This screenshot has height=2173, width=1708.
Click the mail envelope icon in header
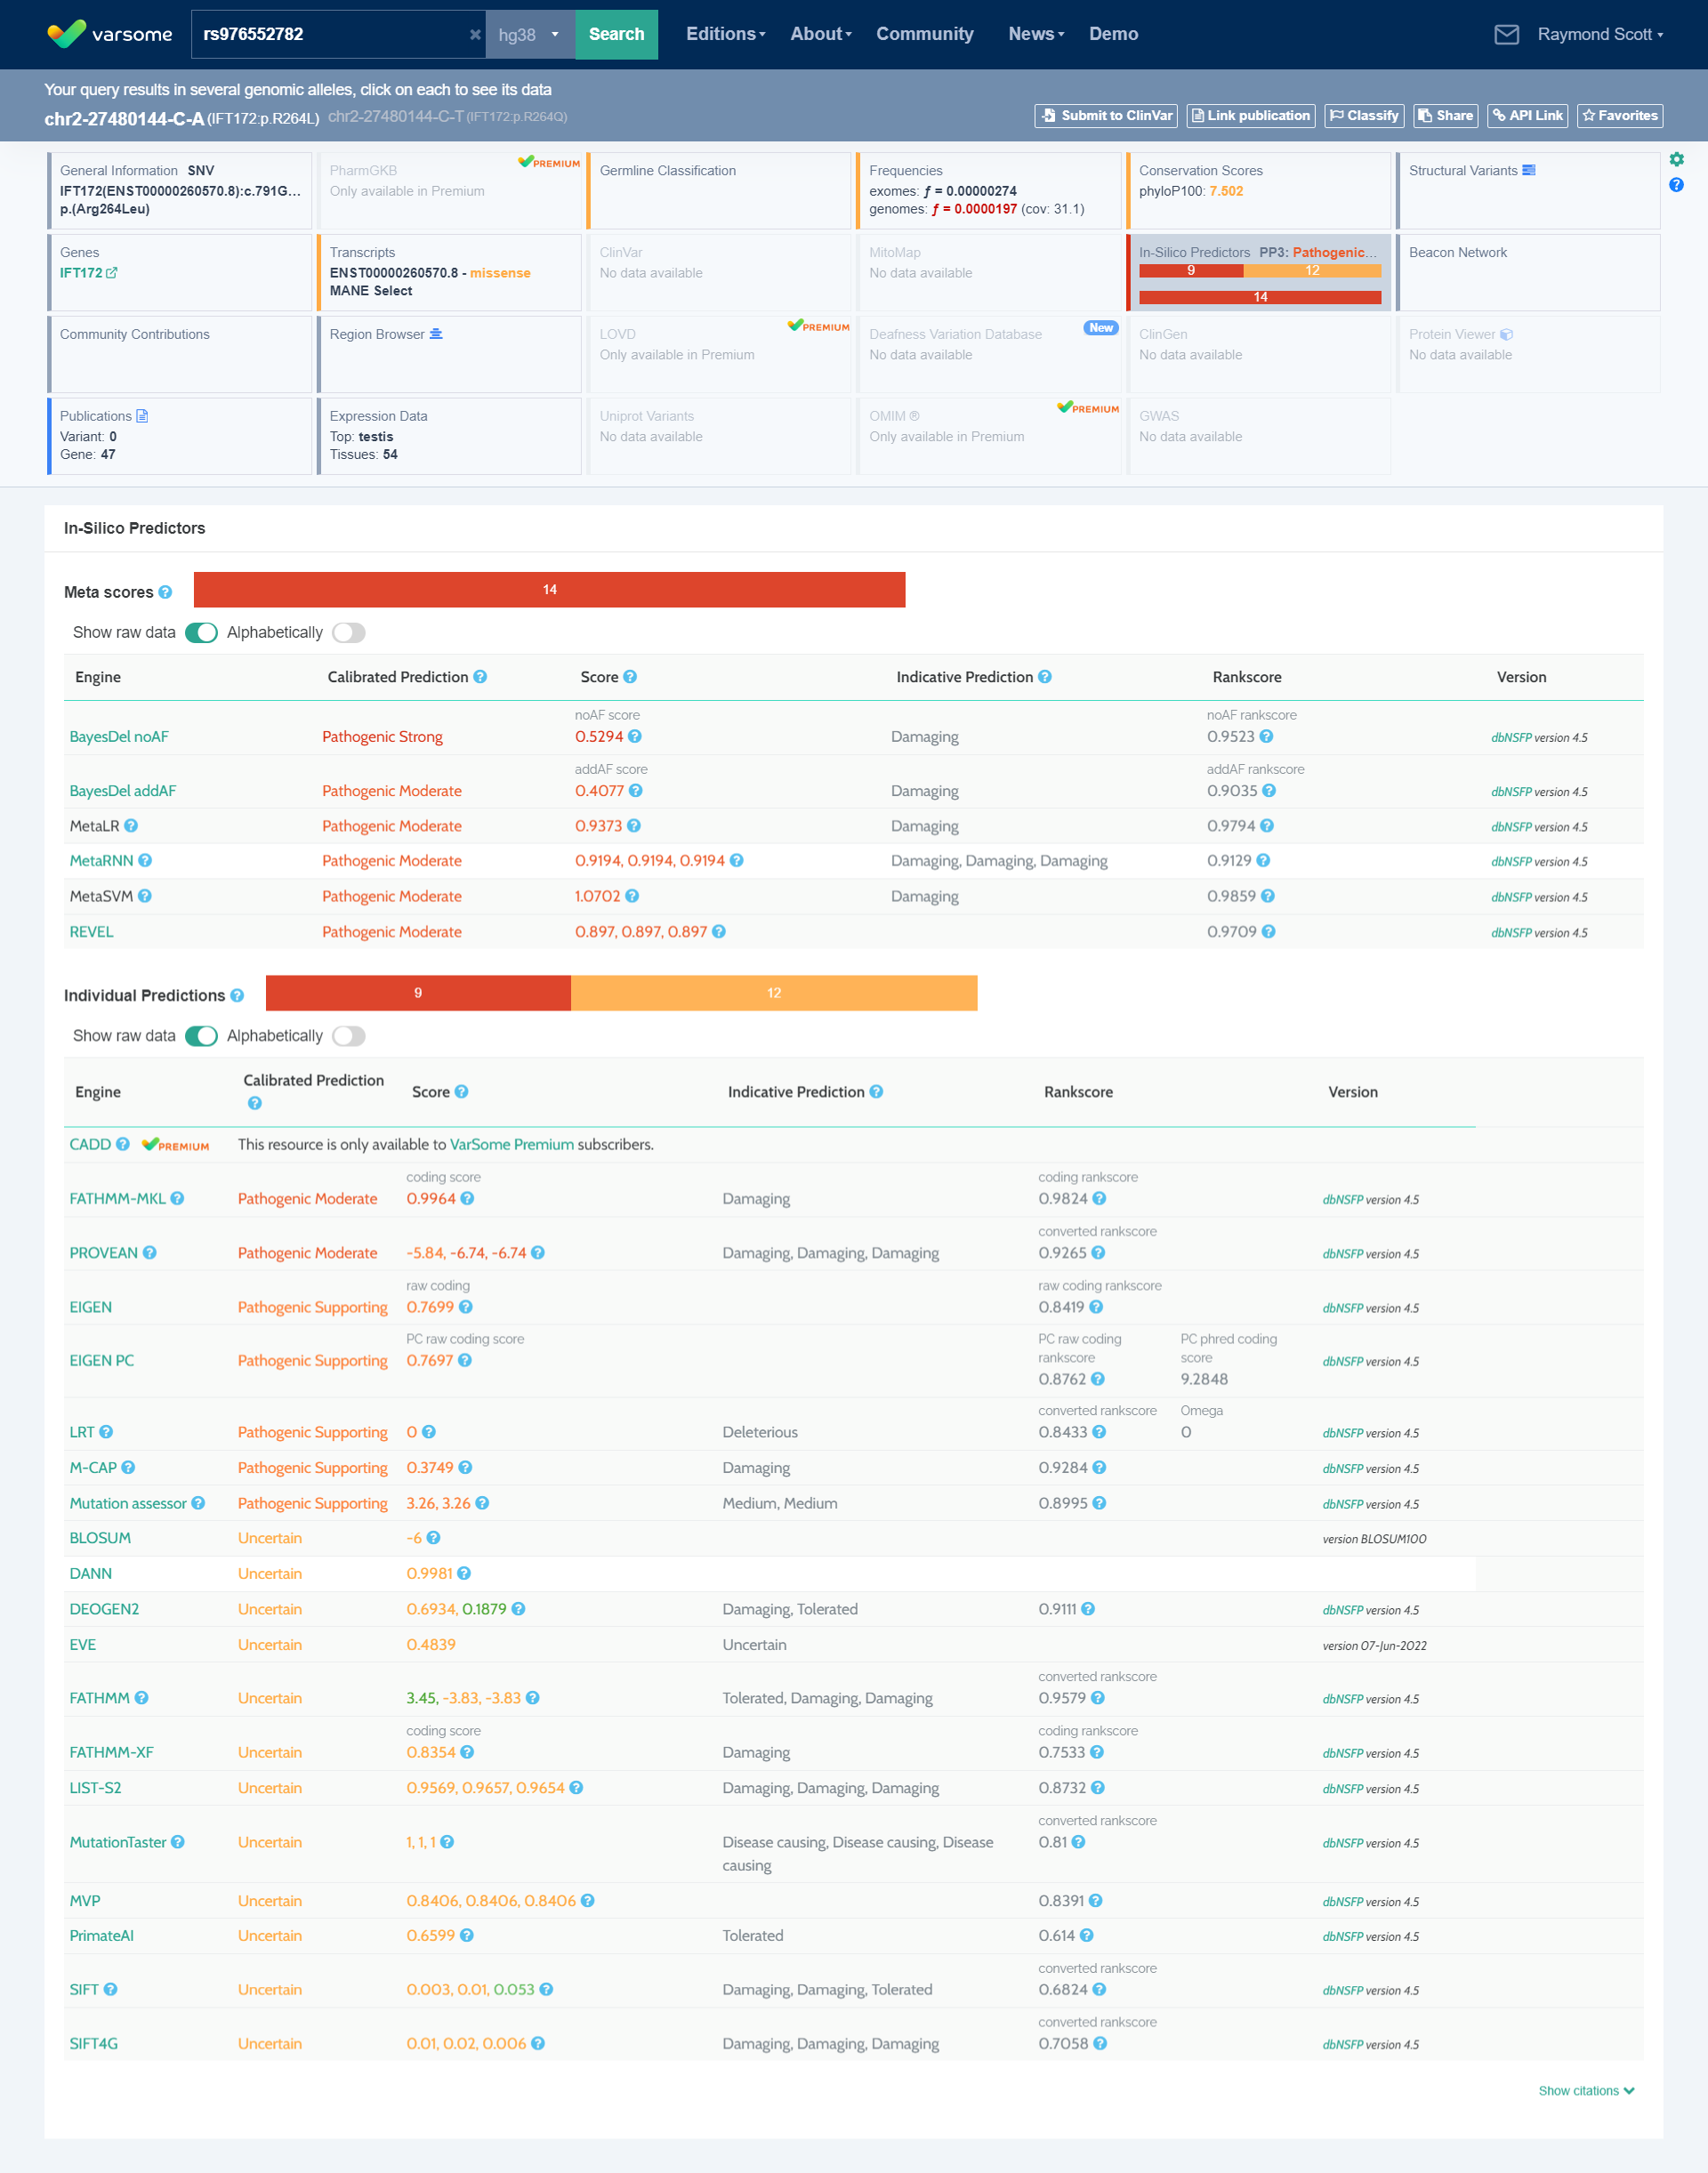[1506, 35]
